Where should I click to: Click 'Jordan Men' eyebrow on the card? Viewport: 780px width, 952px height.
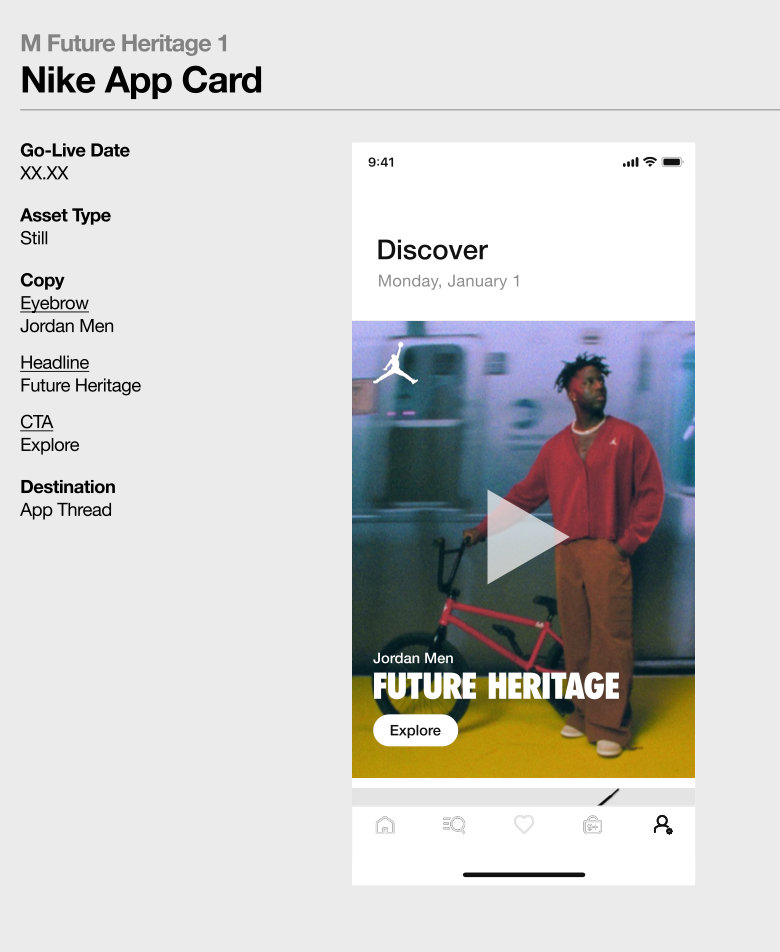pyautogui.click(x=413, y=658)
